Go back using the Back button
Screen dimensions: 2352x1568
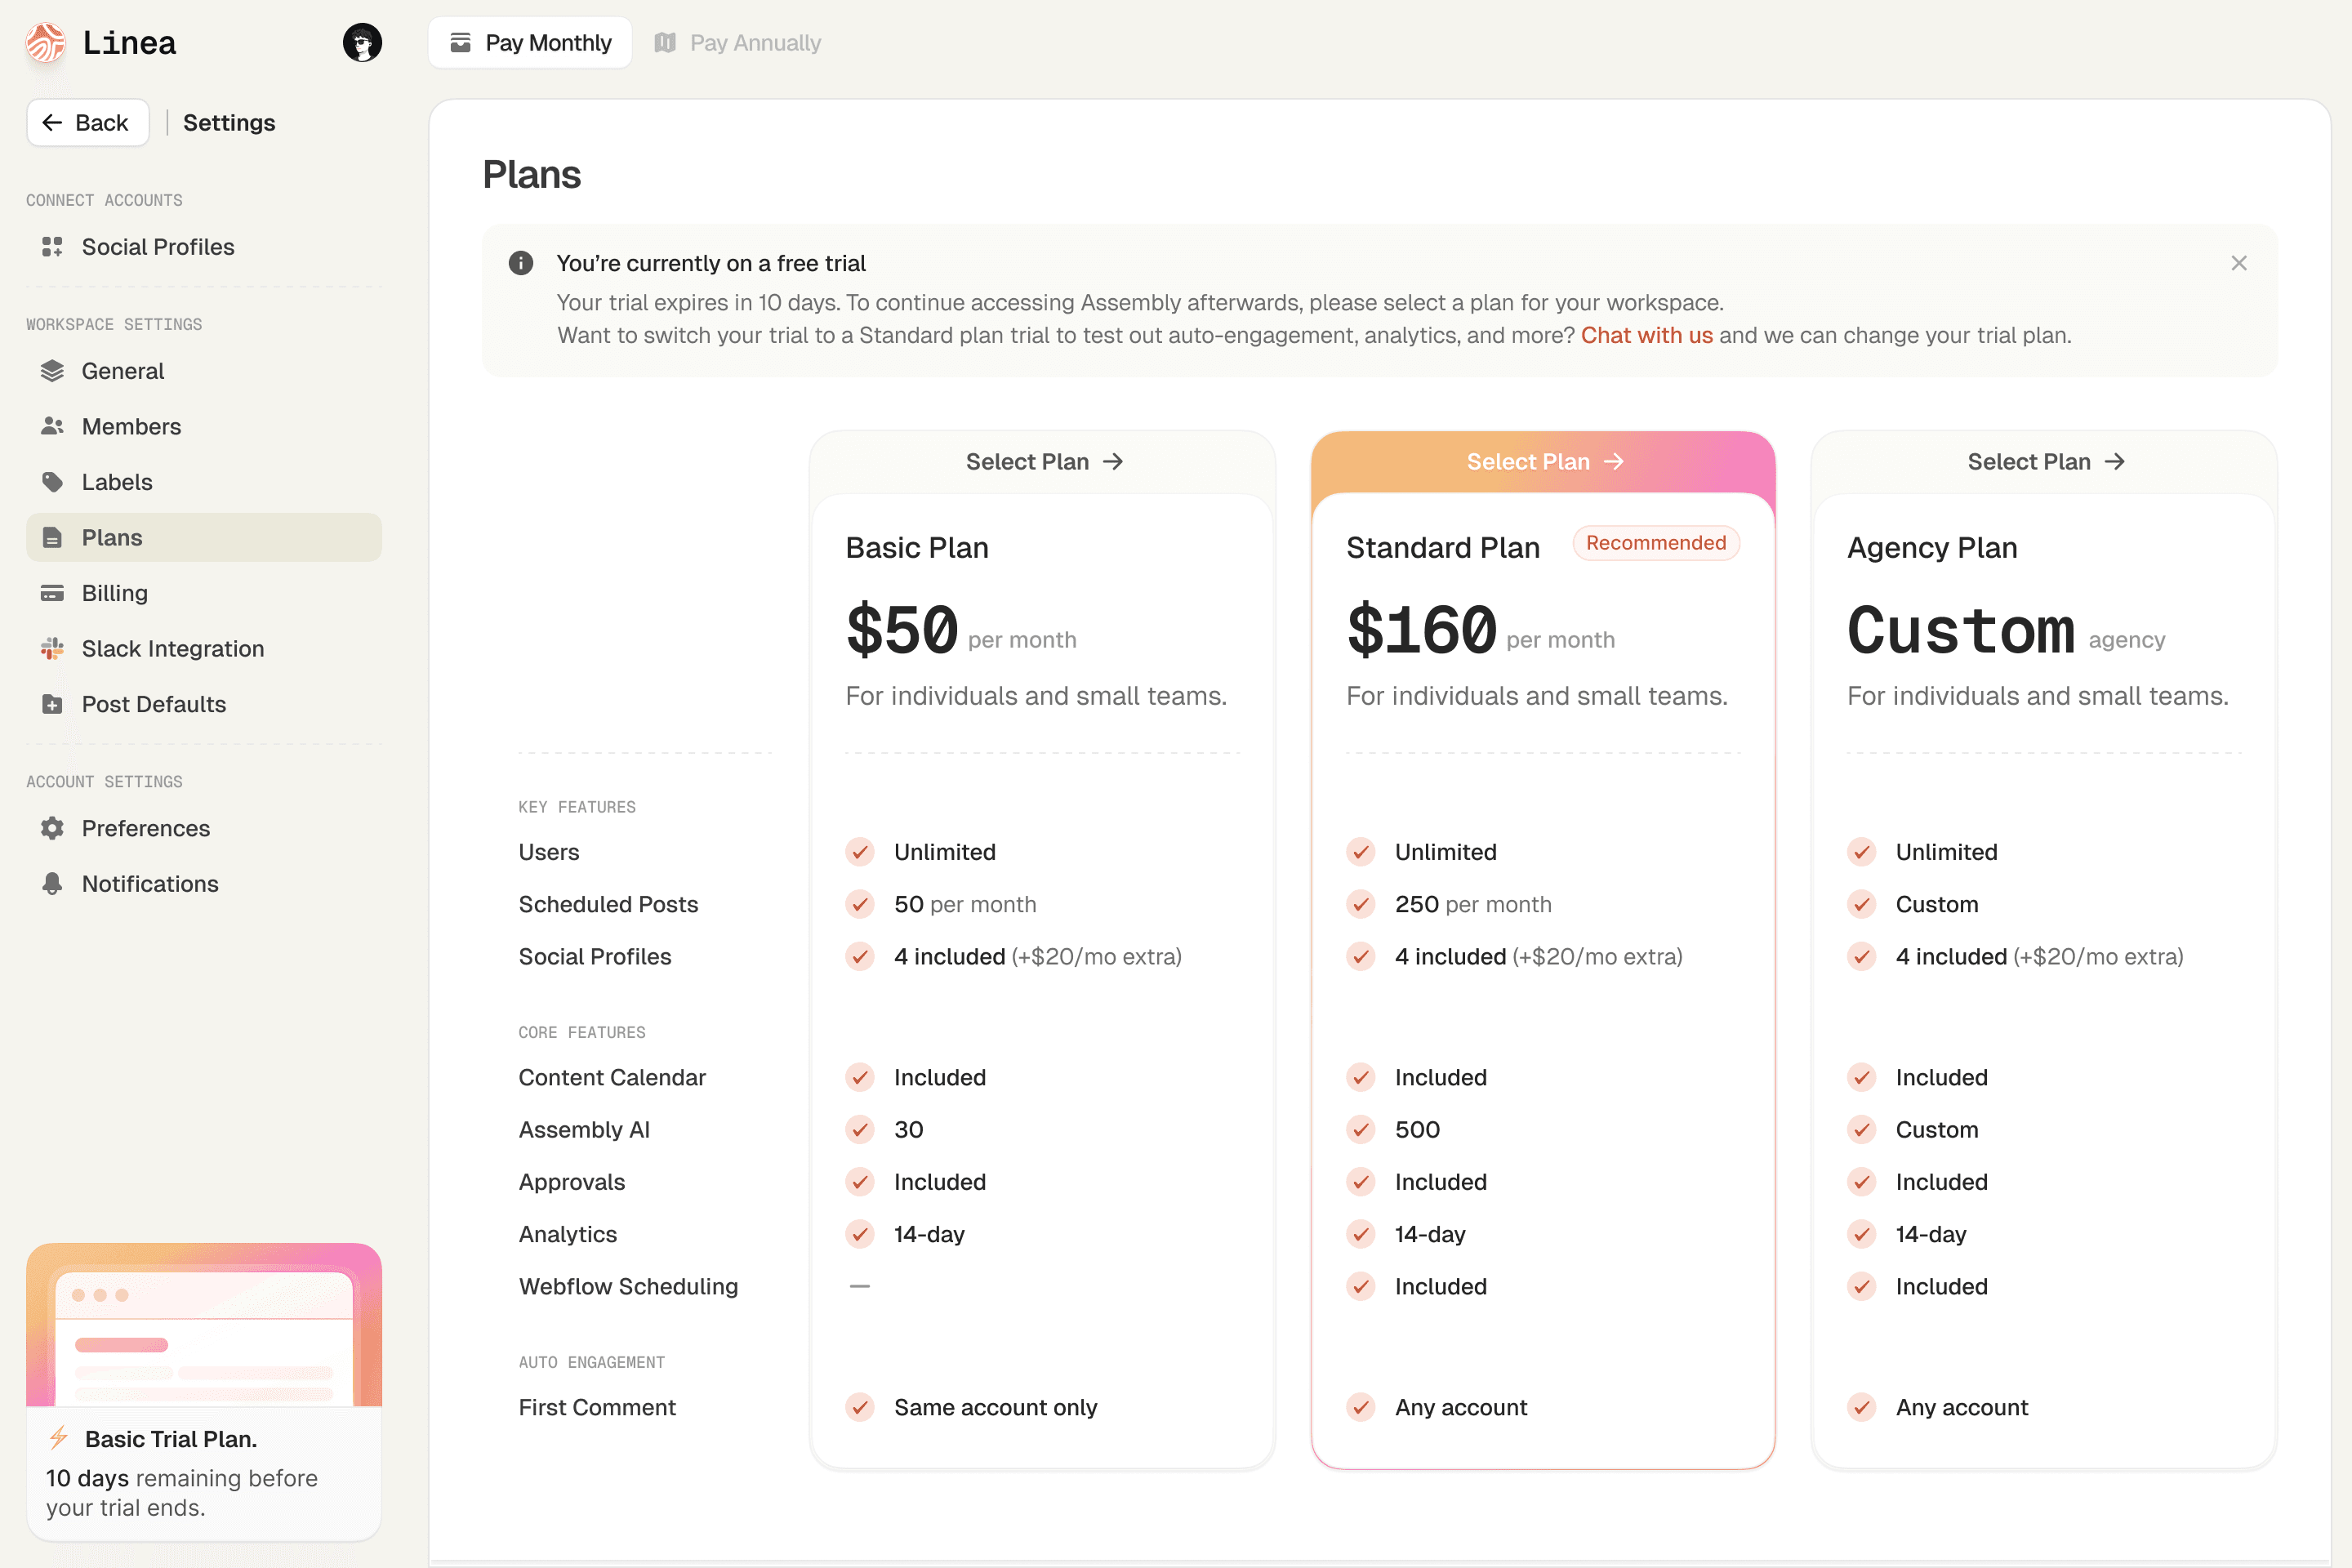point(88,123)
